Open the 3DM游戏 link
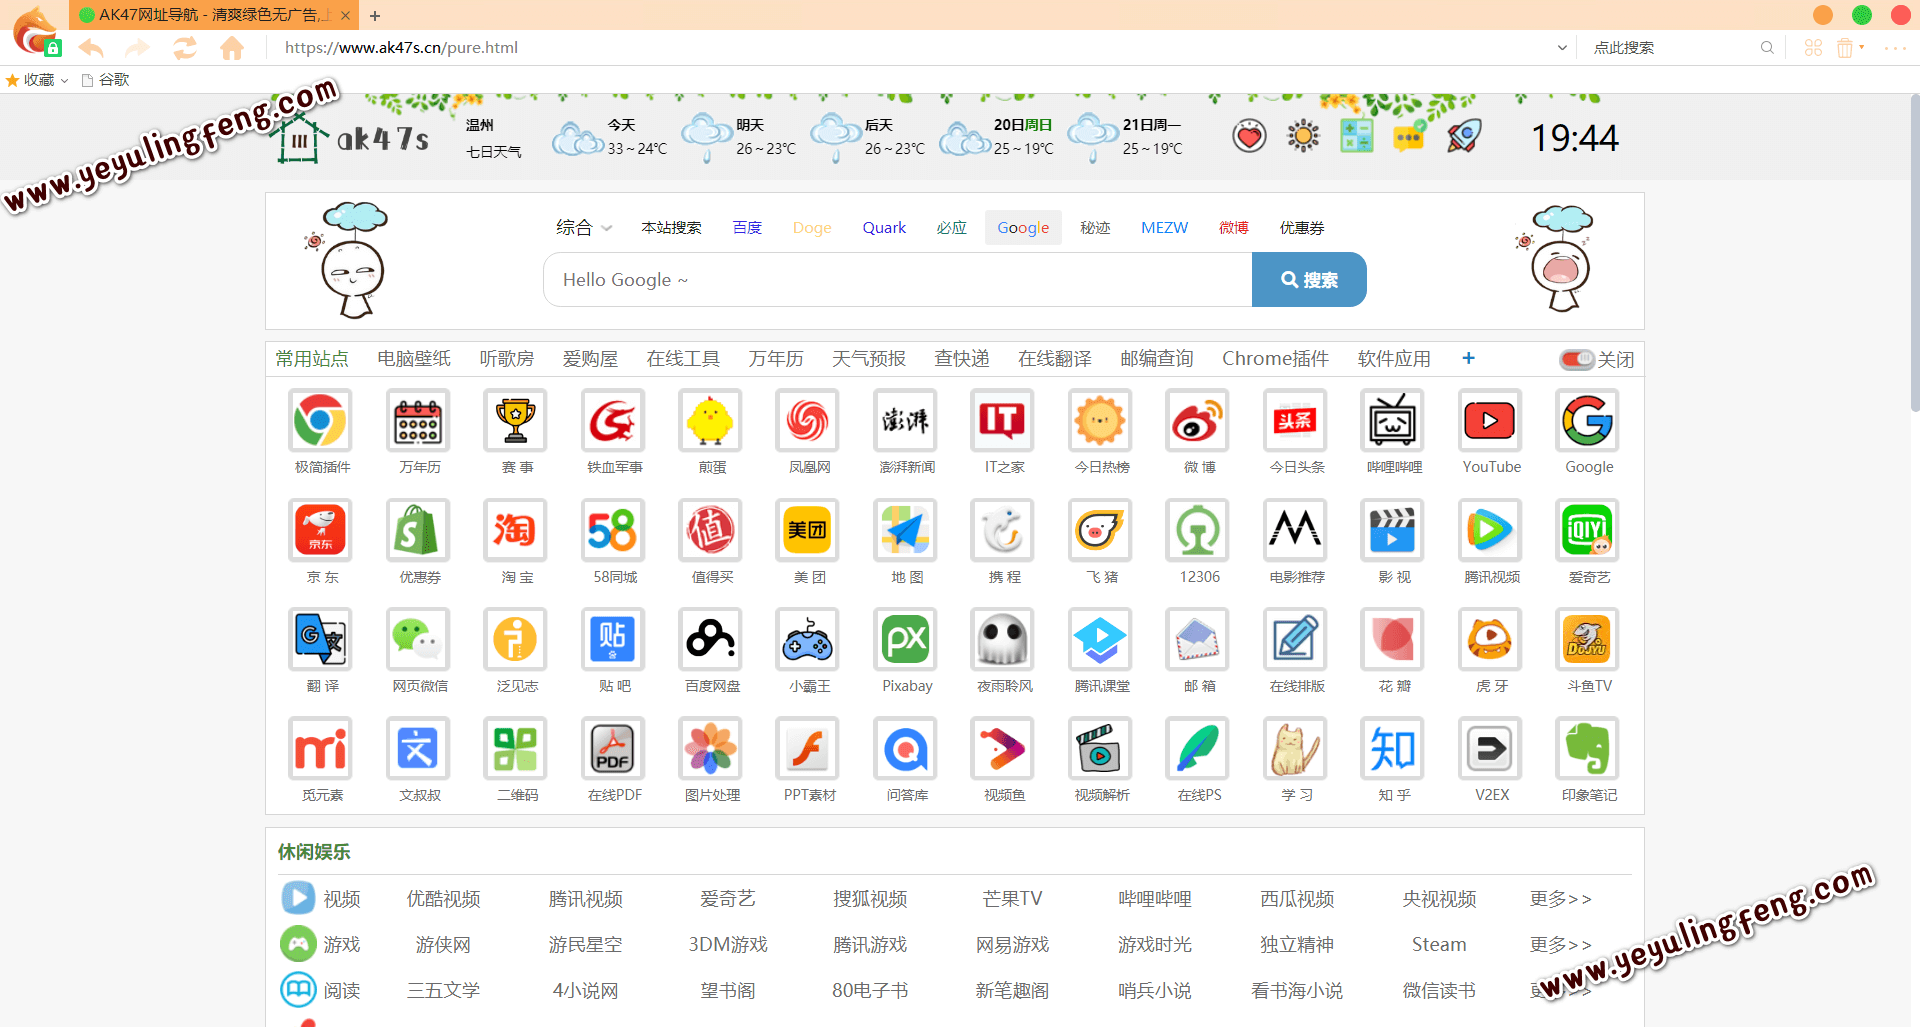 click(728, 945)
